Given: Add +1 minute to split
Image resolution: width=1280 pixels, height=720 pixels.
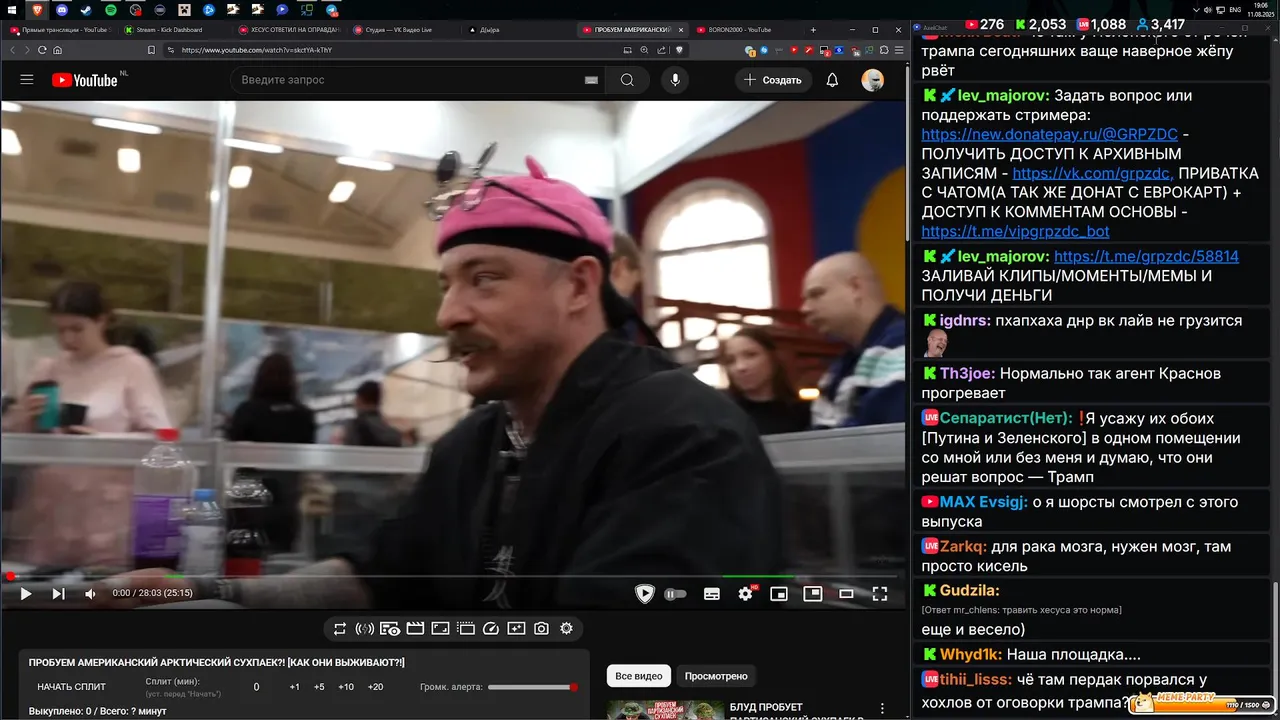Looking at the screenshot, I should tap(294, 687).
